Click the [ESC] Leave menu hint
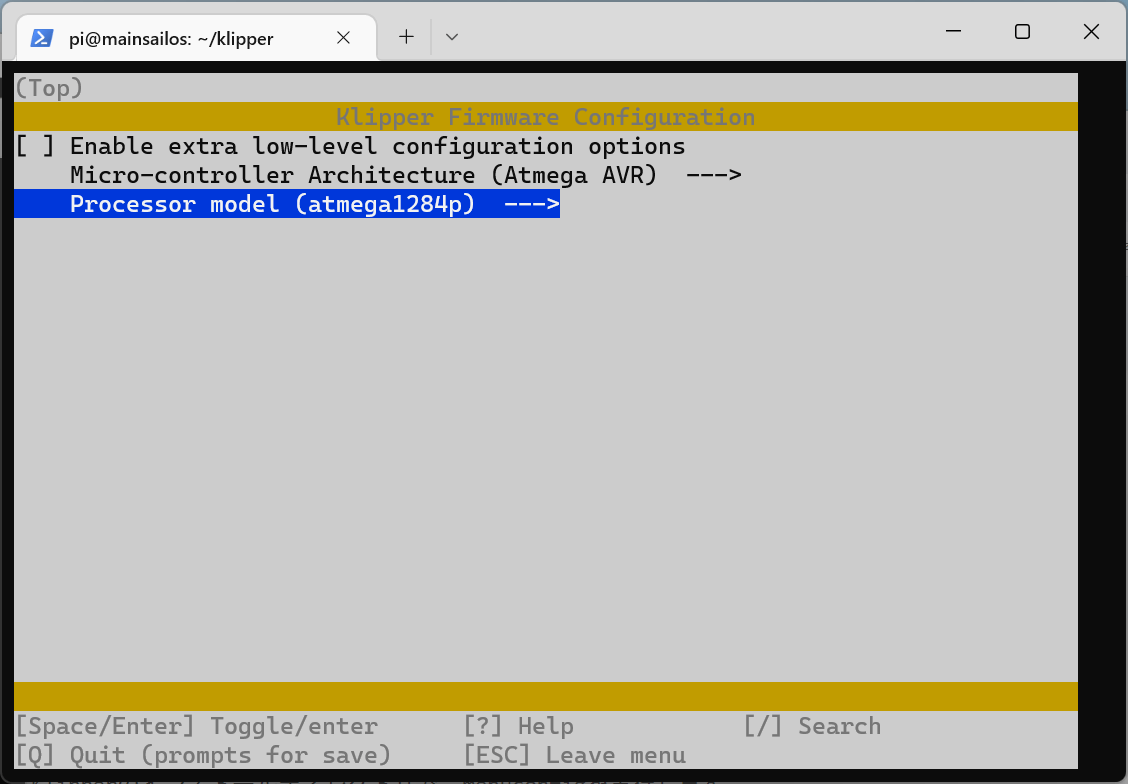This screenshot has height=784, width=1128. [x=575, y=755]
